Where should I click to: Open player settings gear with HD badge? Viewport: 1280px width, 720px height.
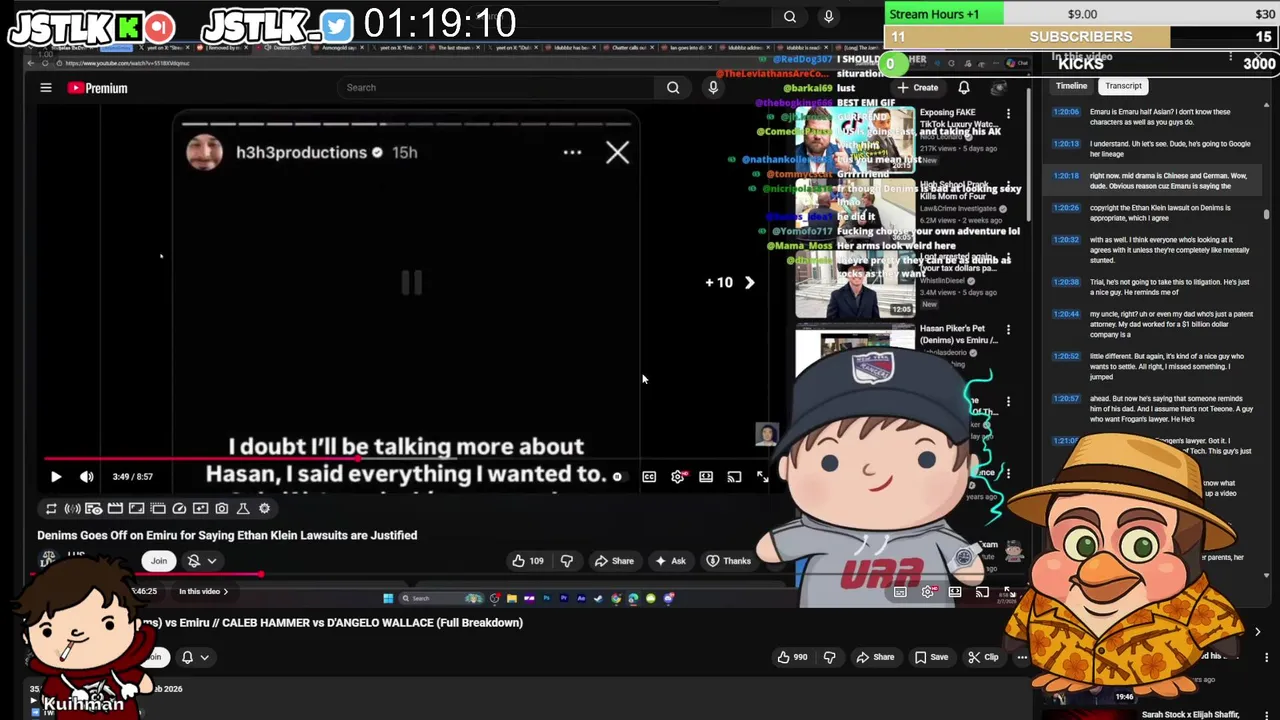point(678,477)
